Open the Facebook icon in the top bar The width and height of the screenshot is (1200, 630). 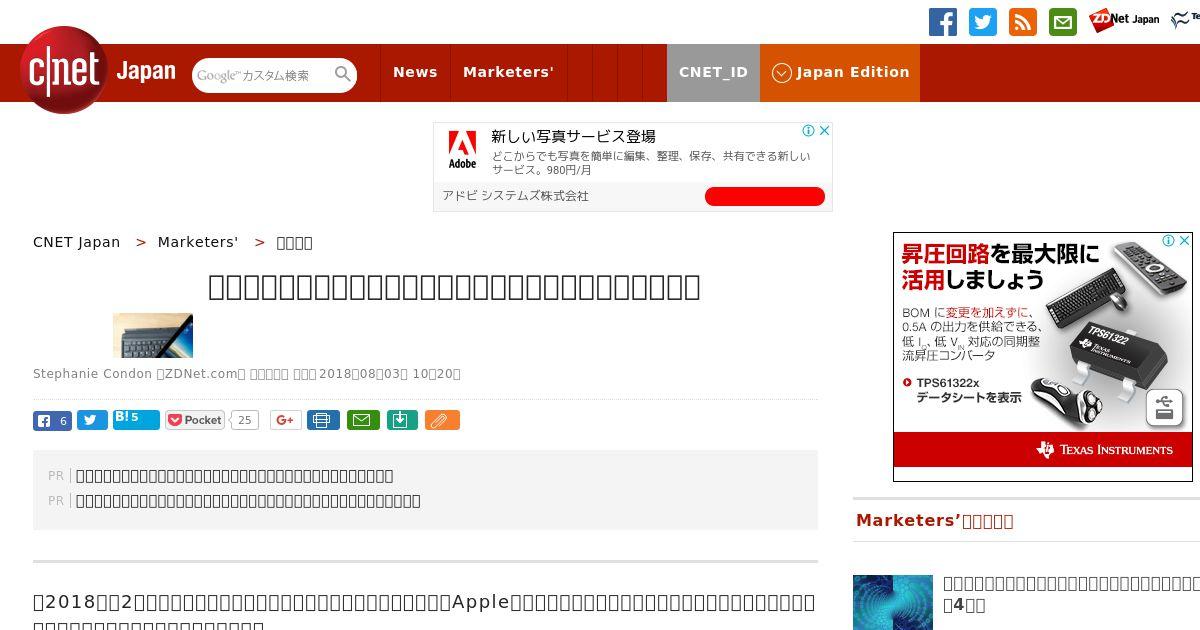click(x=943, y=22)
